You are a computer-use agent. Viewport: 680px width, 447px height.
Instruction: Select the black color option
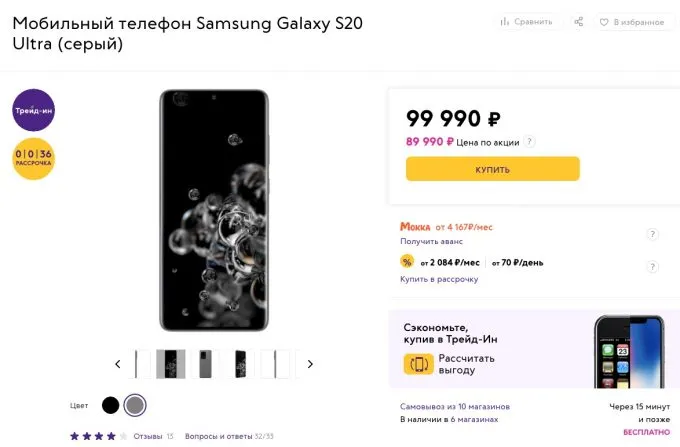(110, 405)
